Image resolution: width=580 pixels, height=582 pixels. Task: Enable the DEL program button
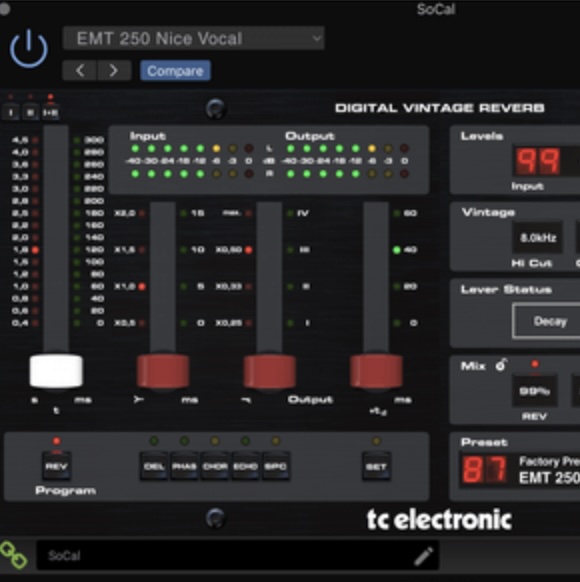point(154,466)
